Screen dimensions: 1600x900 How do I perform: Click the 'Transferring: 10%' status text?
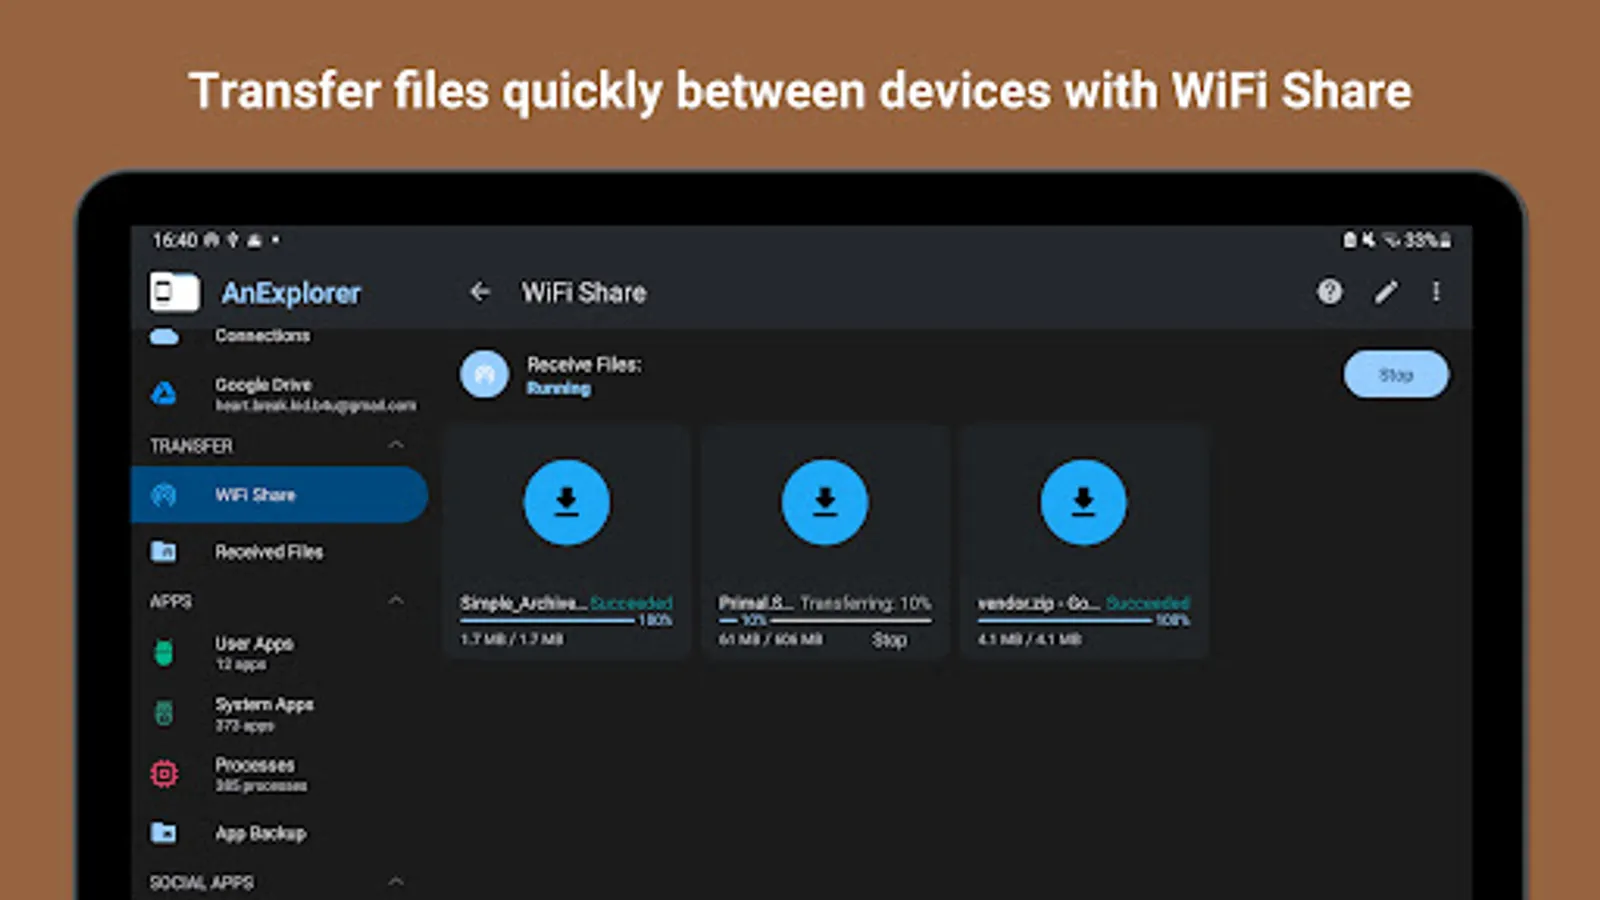865,603
